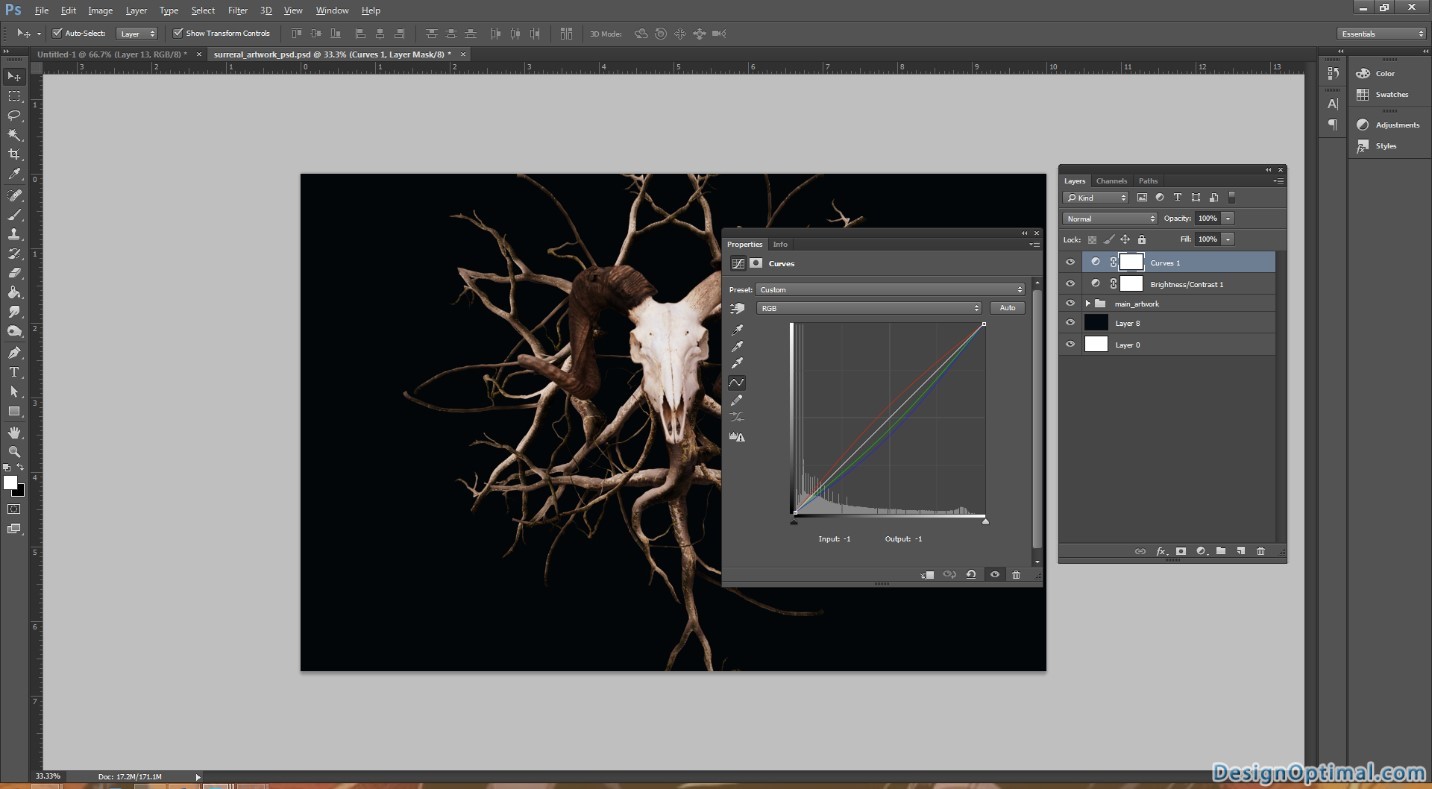The height and width of the screenshot is (789, 1432).
Task: Click the foreground color swatch
Action: tap(10, 483)
